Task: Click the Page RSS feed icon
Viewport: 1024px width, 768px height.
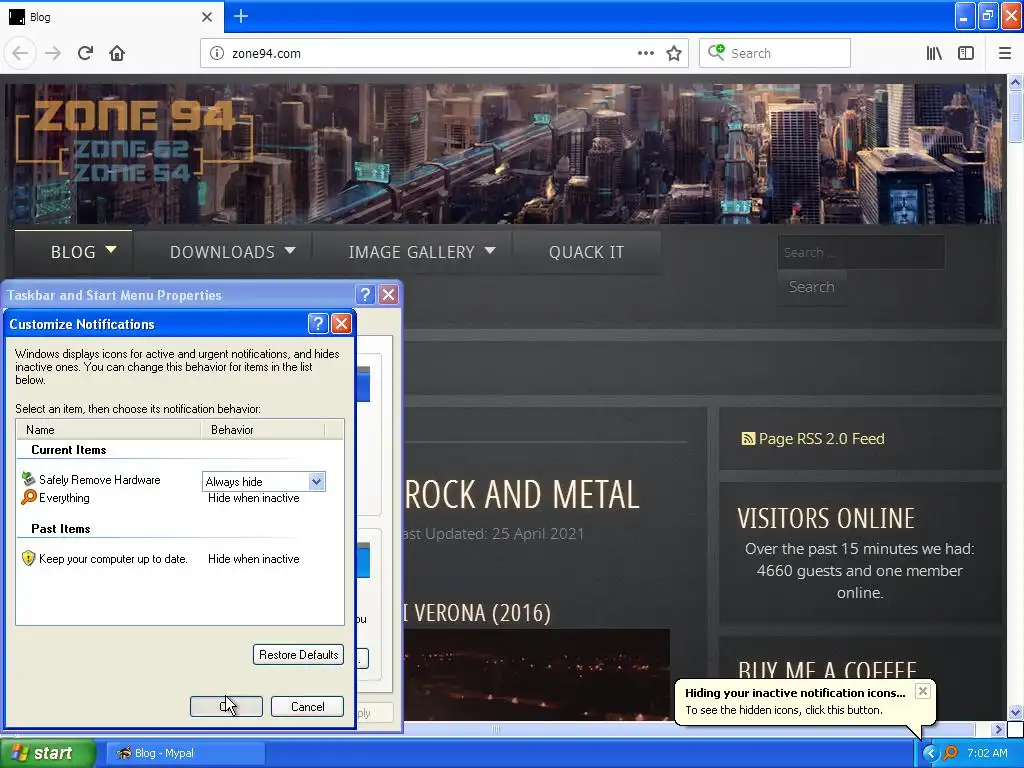Action: point(748,439)
